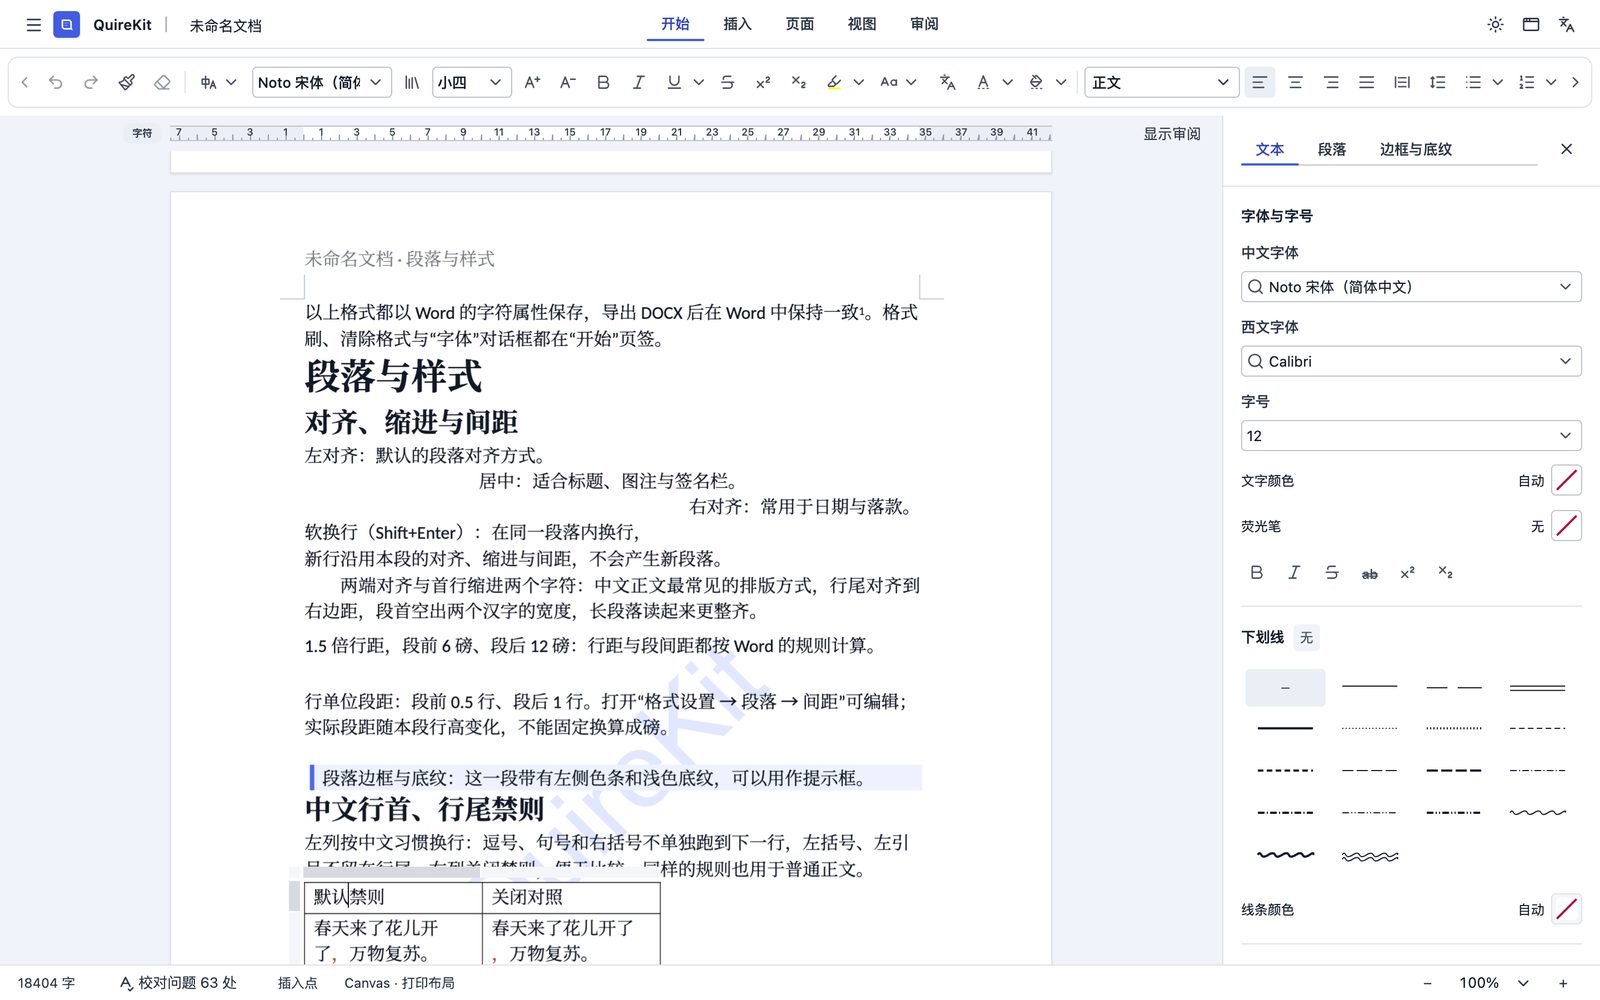Click the 显示审阅 button
The width and height of the screenshot is (1600, 1000).
1172,134
